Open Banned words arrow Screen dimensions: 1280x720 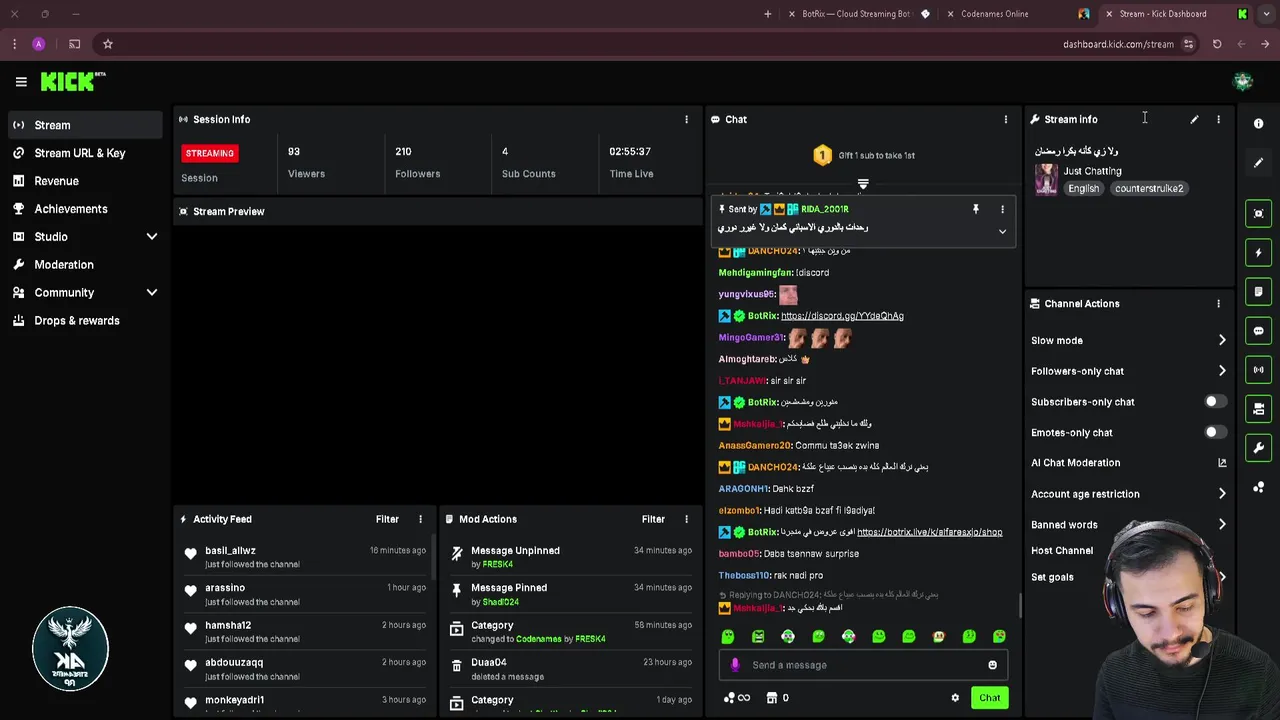[x=1222, y=525]
